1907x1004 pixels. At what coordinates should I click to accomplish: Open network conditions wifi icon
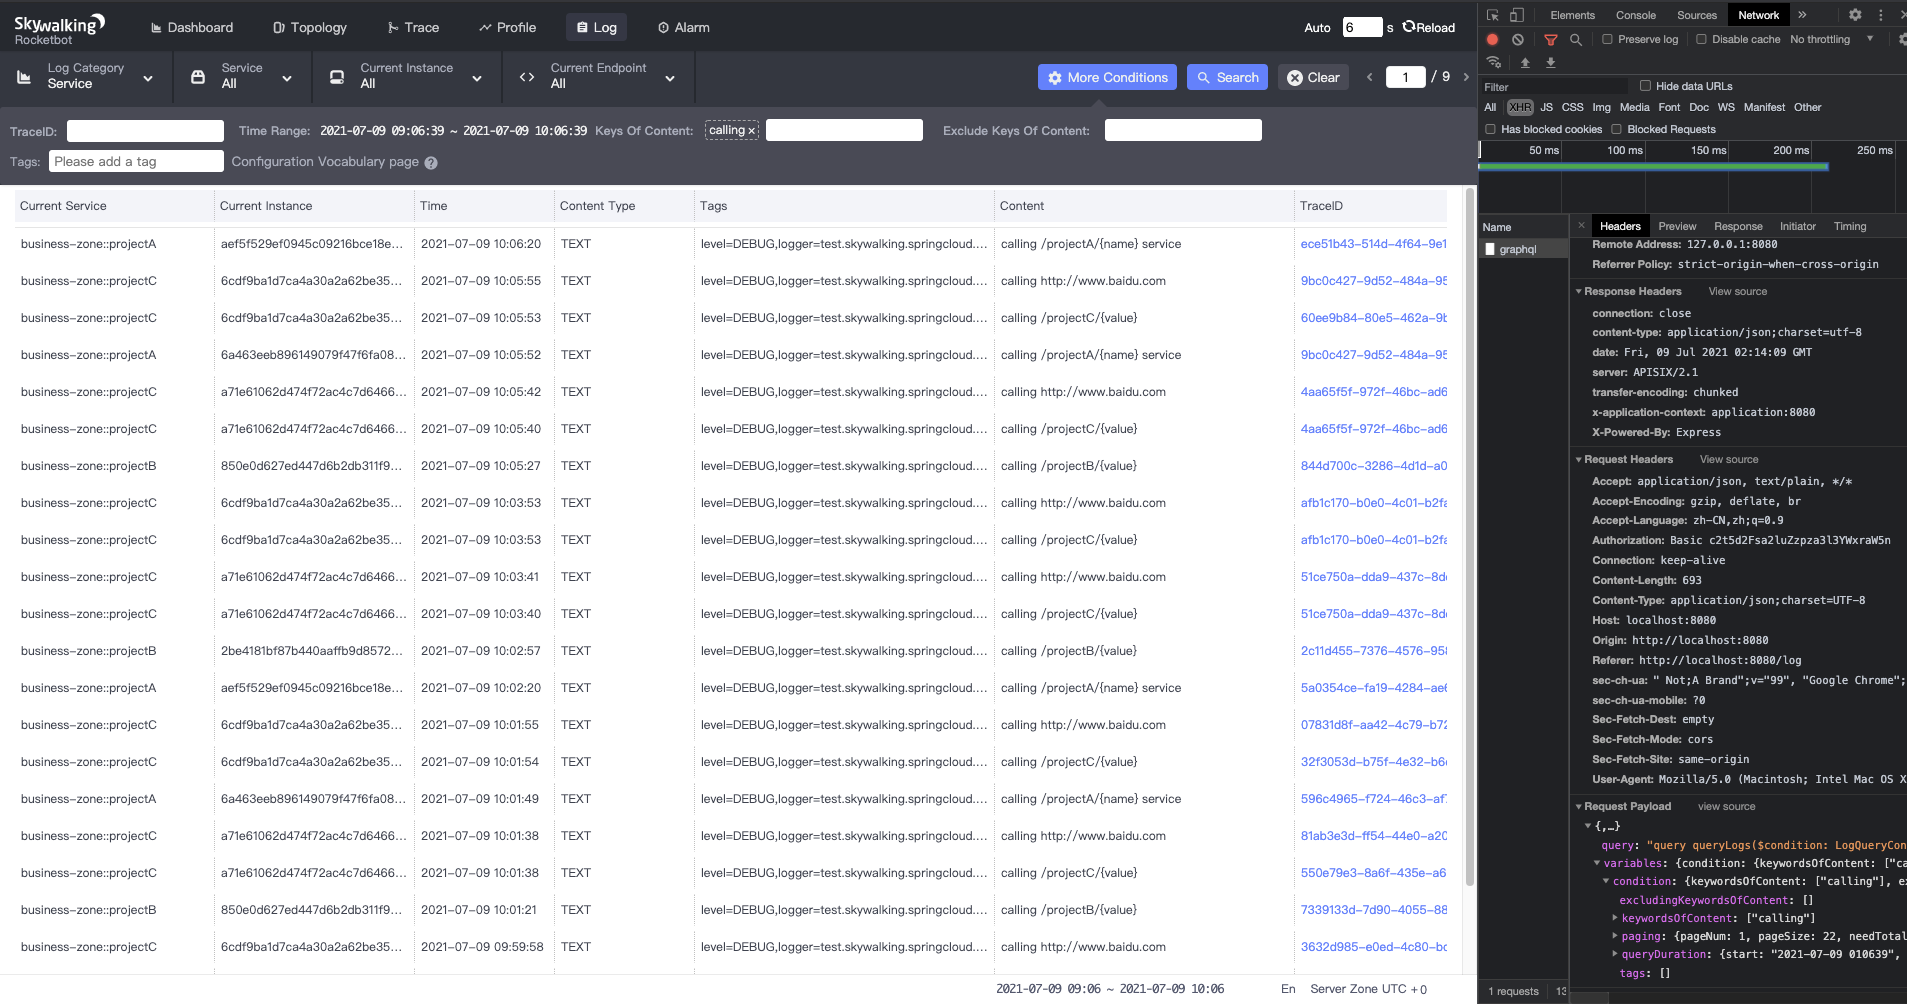tap(1493, 62)
